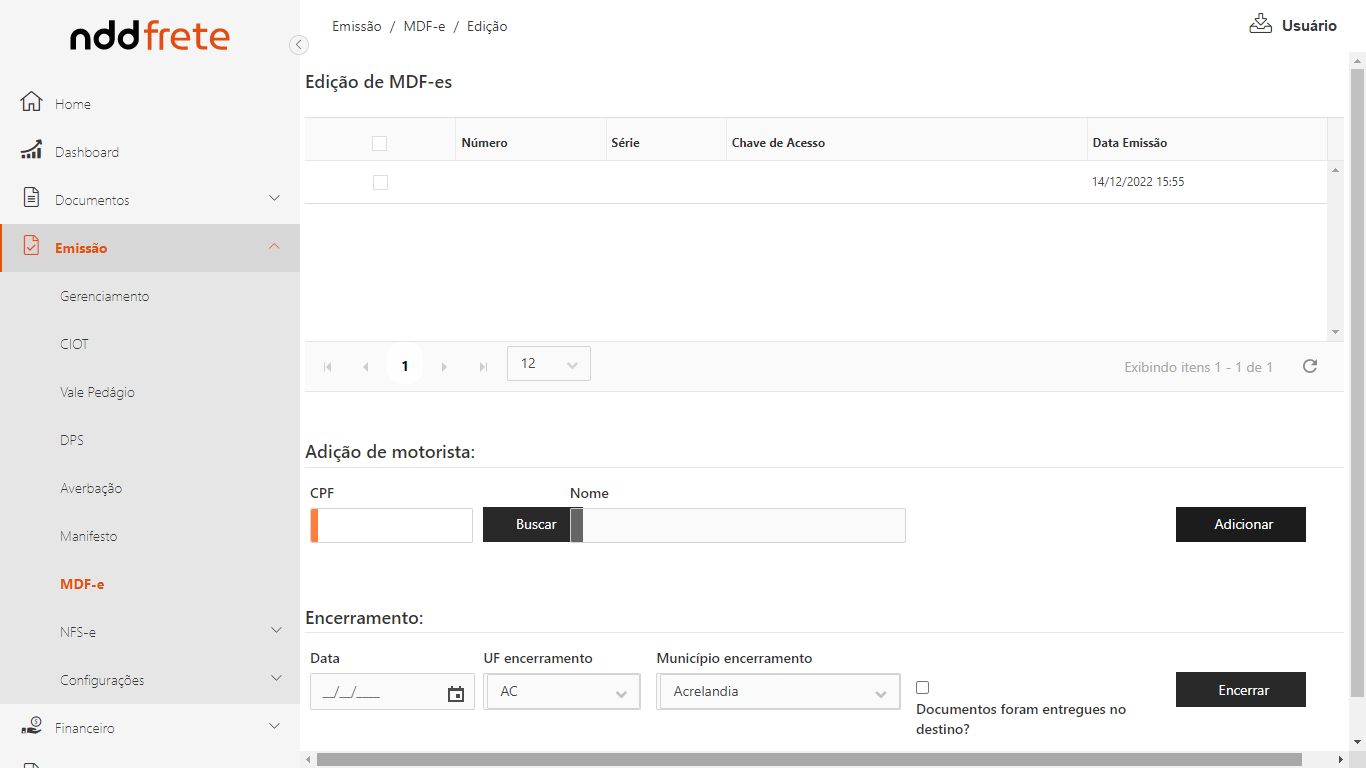Click the Financeiro hand-coin icon
Screen dimensions: 1366x768
pyautogui.click(x=31, y=727)
